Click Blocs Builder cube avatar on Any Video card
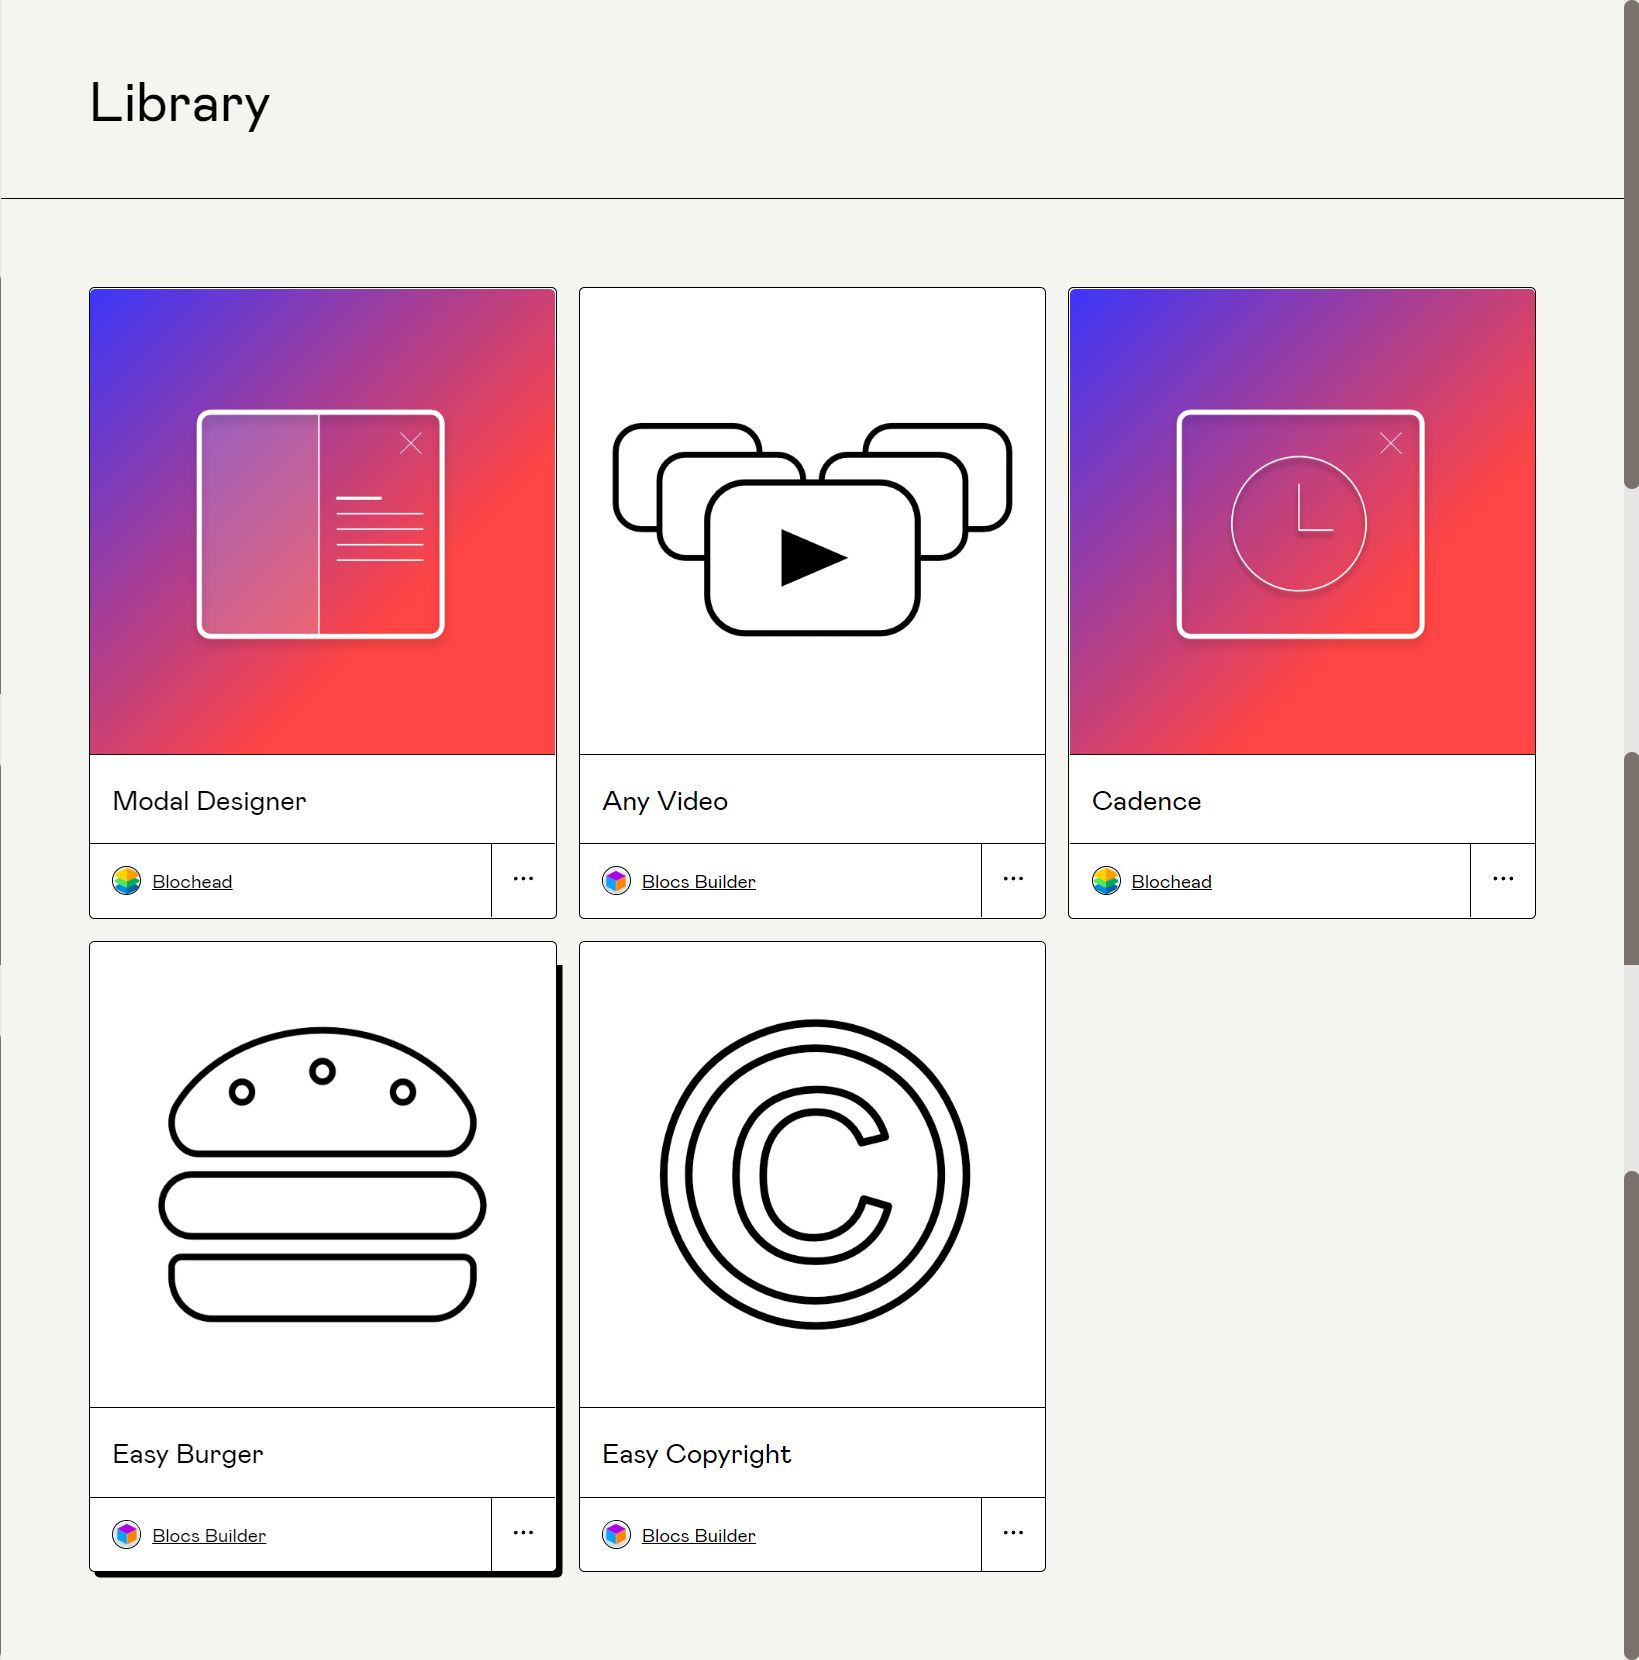The image size is (1639, 1660). 616,881
